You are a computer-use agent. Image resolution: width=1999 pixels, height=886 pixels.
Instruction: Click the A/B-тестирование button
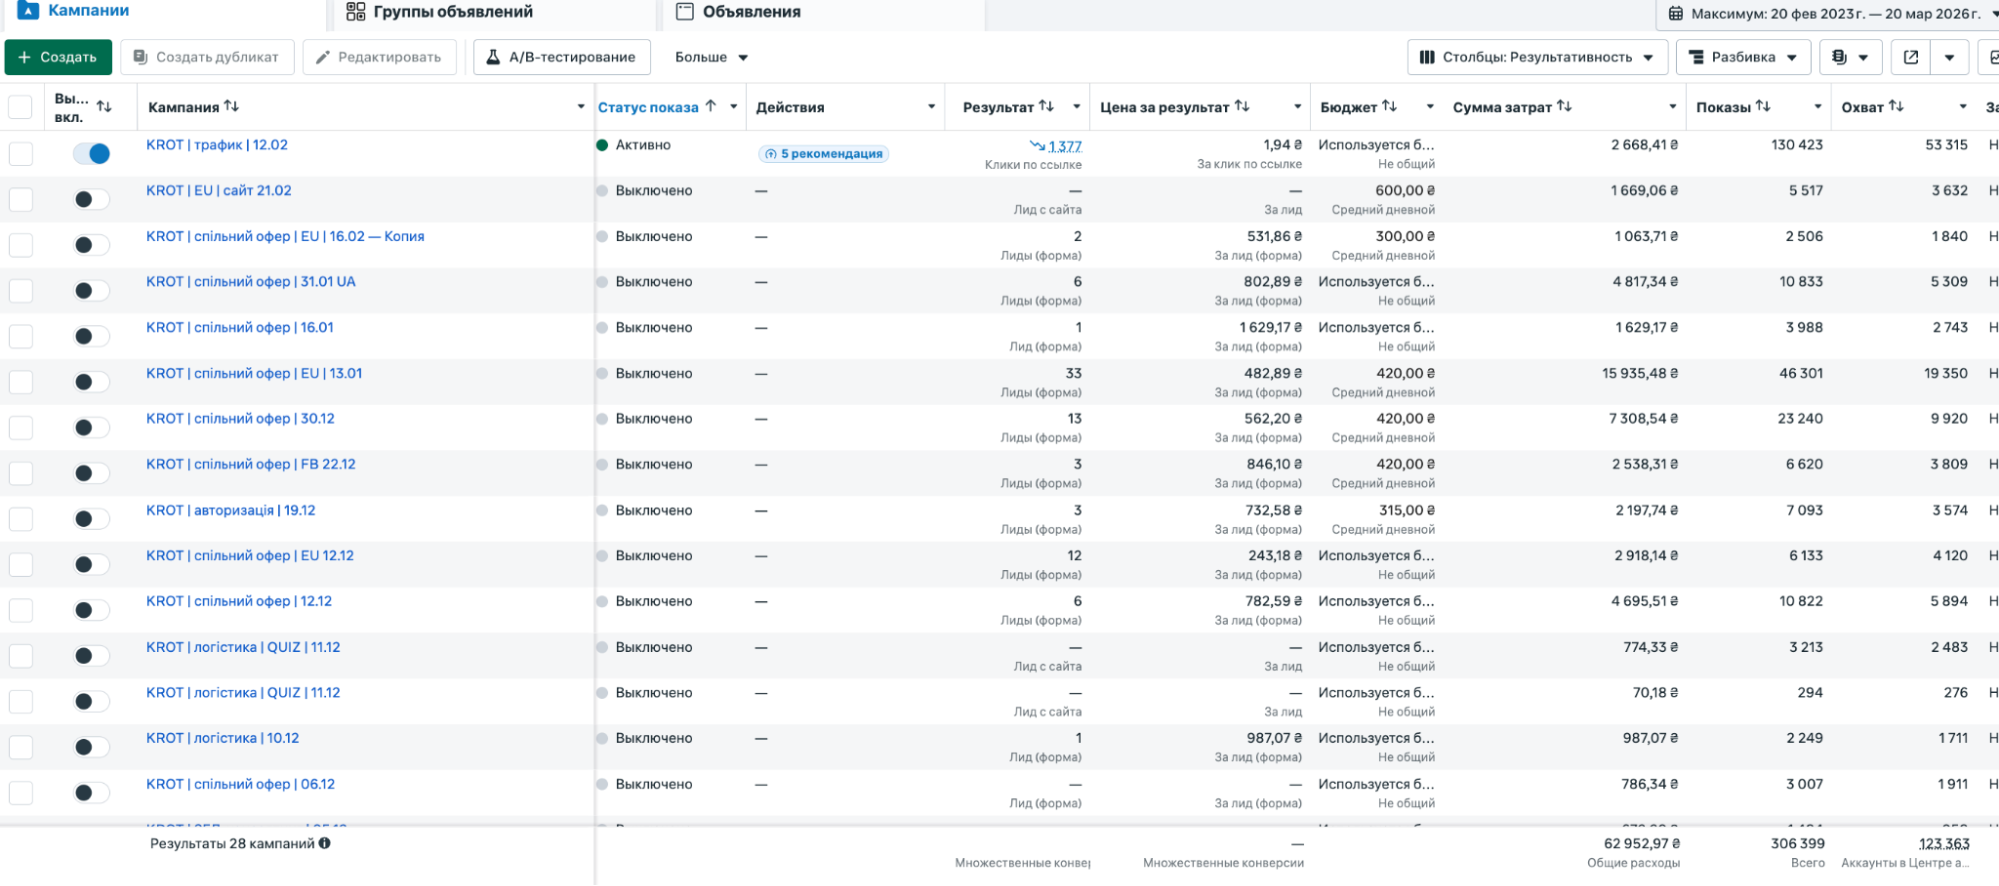point(561,57)
